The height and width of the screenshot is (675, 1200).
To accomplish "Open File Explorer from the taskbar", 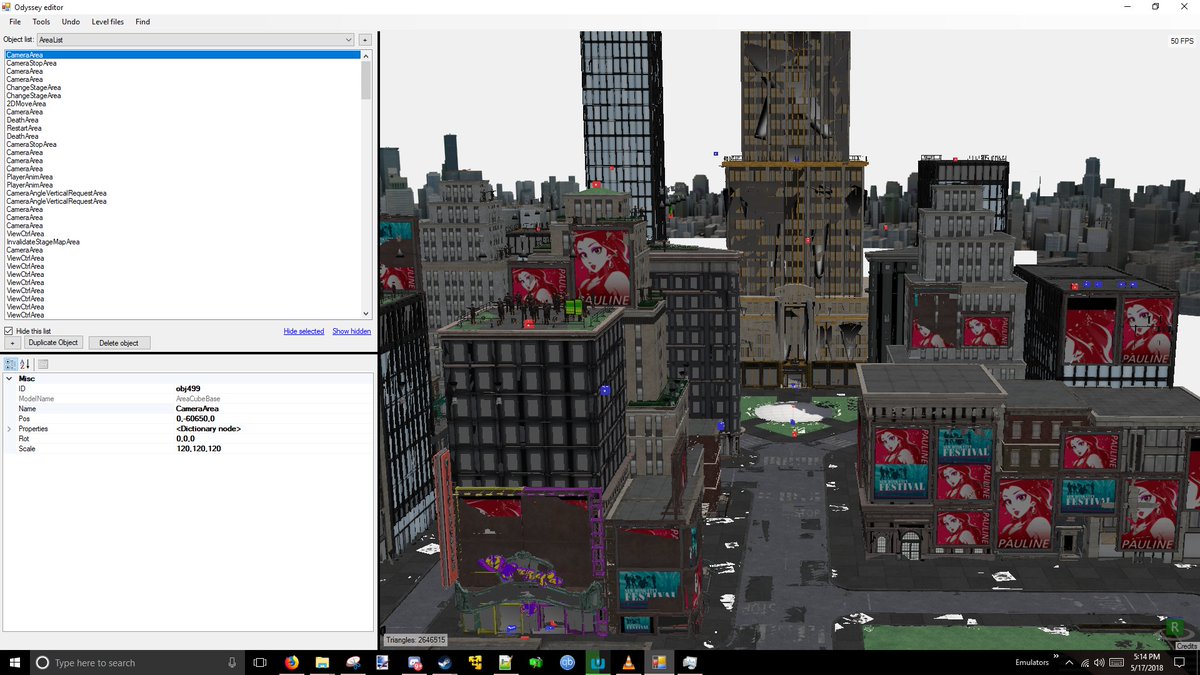I will [x=323, y=662].
